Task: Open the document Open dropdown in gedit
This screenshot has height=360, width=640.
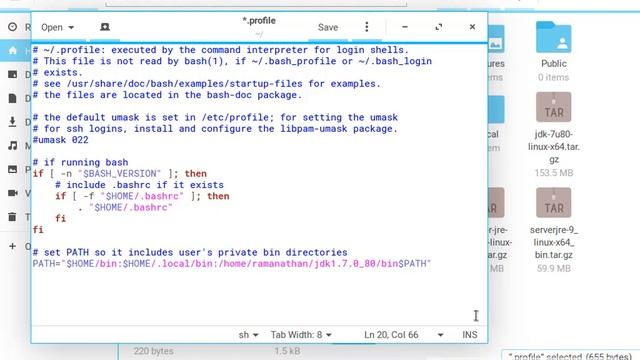Action: pos(57,27)
